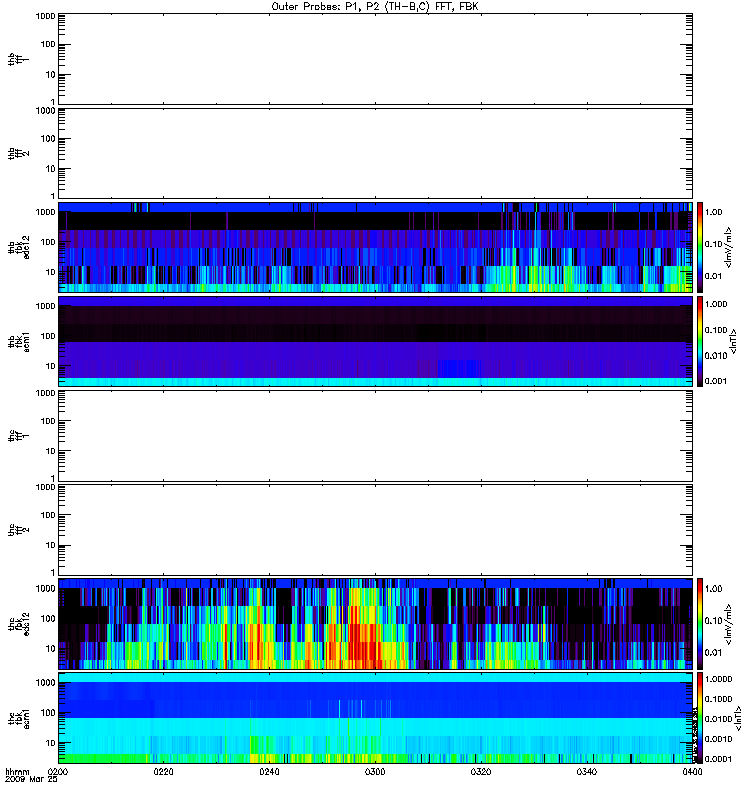Click the second empty thc panel's y-axis title

pos(19,530)
